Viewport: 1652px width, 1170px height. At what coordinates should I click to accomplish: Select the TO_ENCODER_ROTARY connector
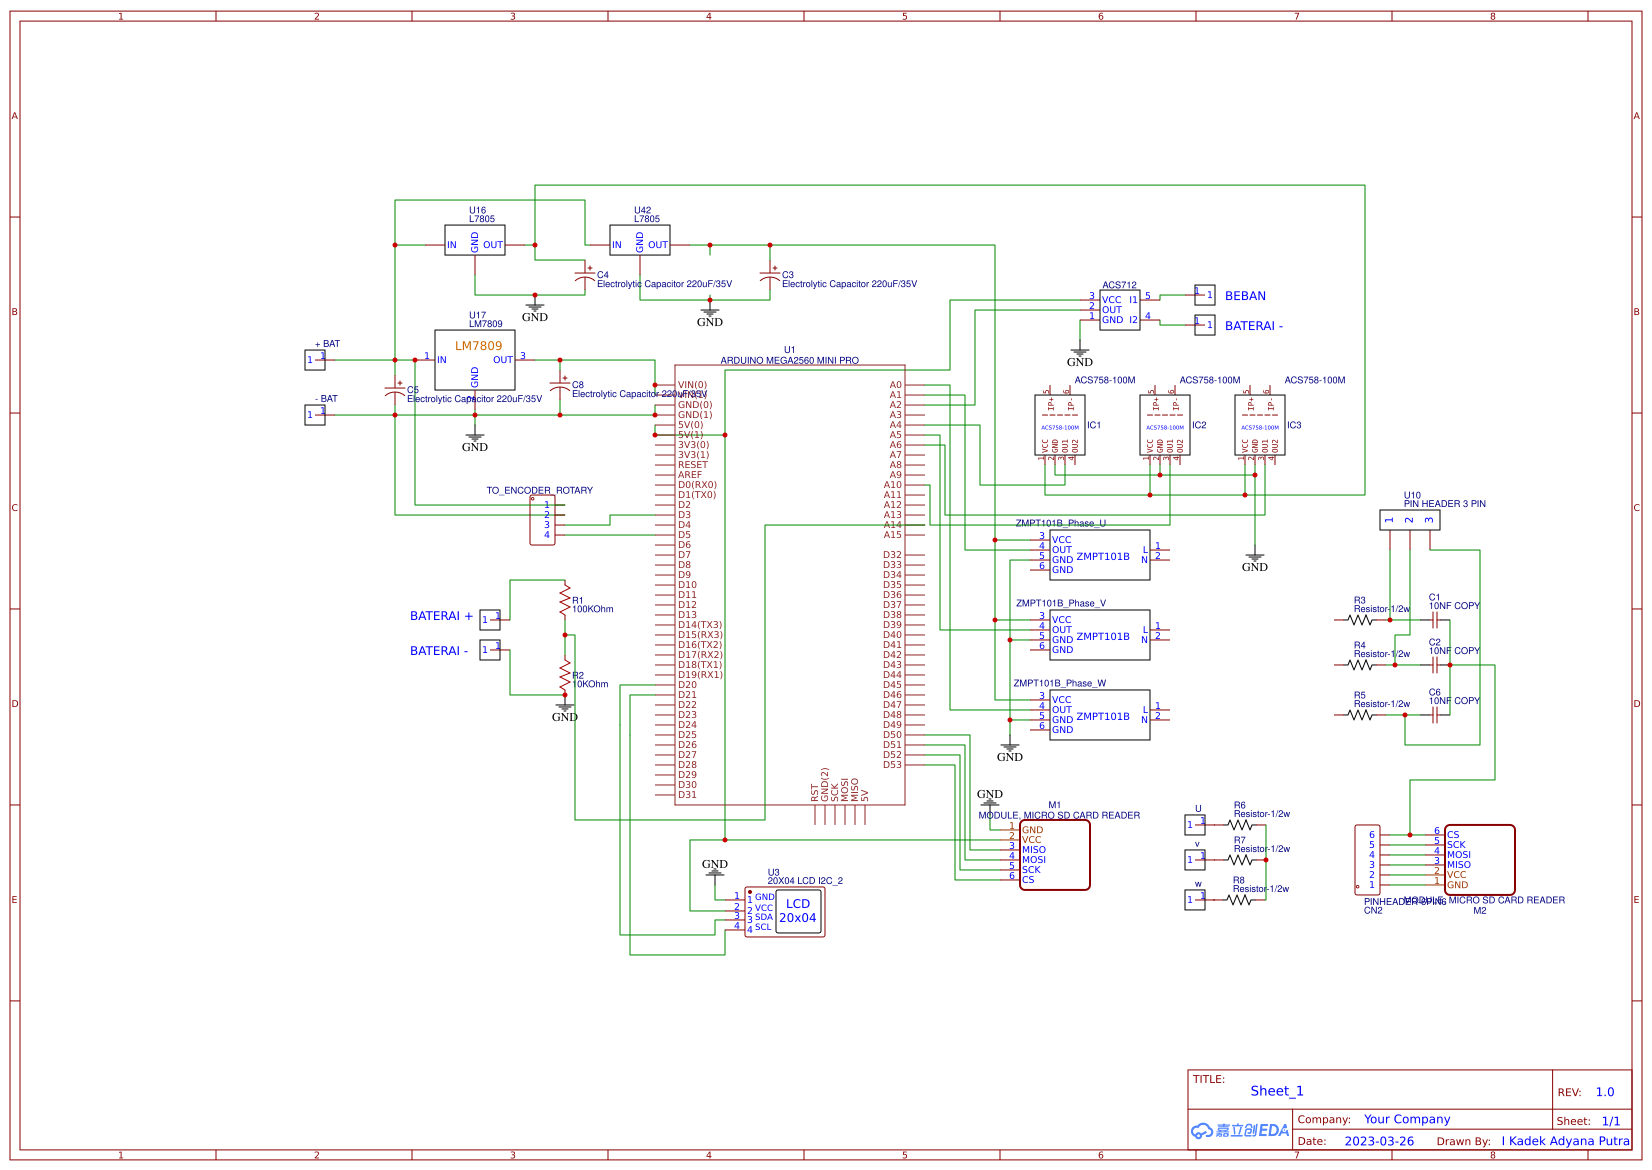point(545,519)
